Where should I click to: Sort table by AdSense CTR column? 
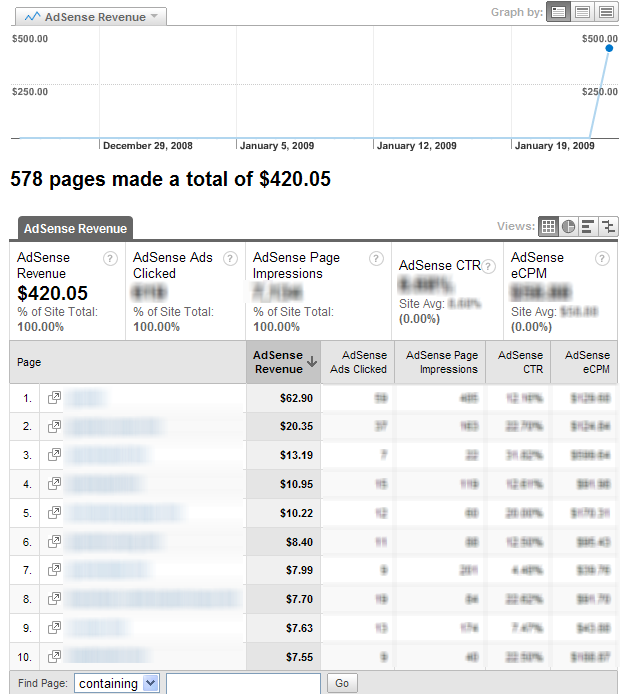pos(519,362)
